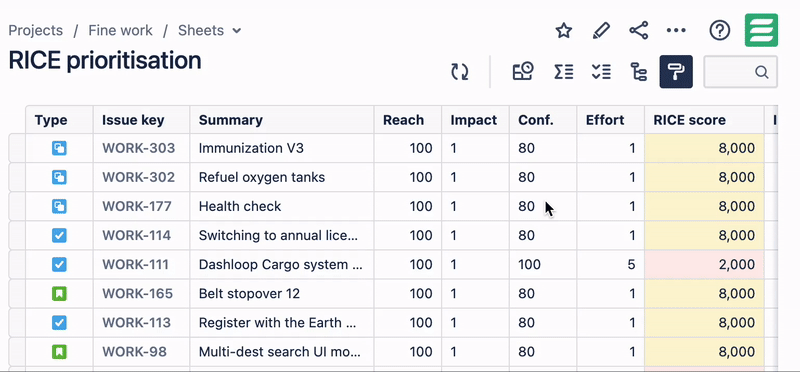Screen dimensions: 800x372
Task: Select the 'Register with the Earth' cell
Action: click(x=282, y=323)
